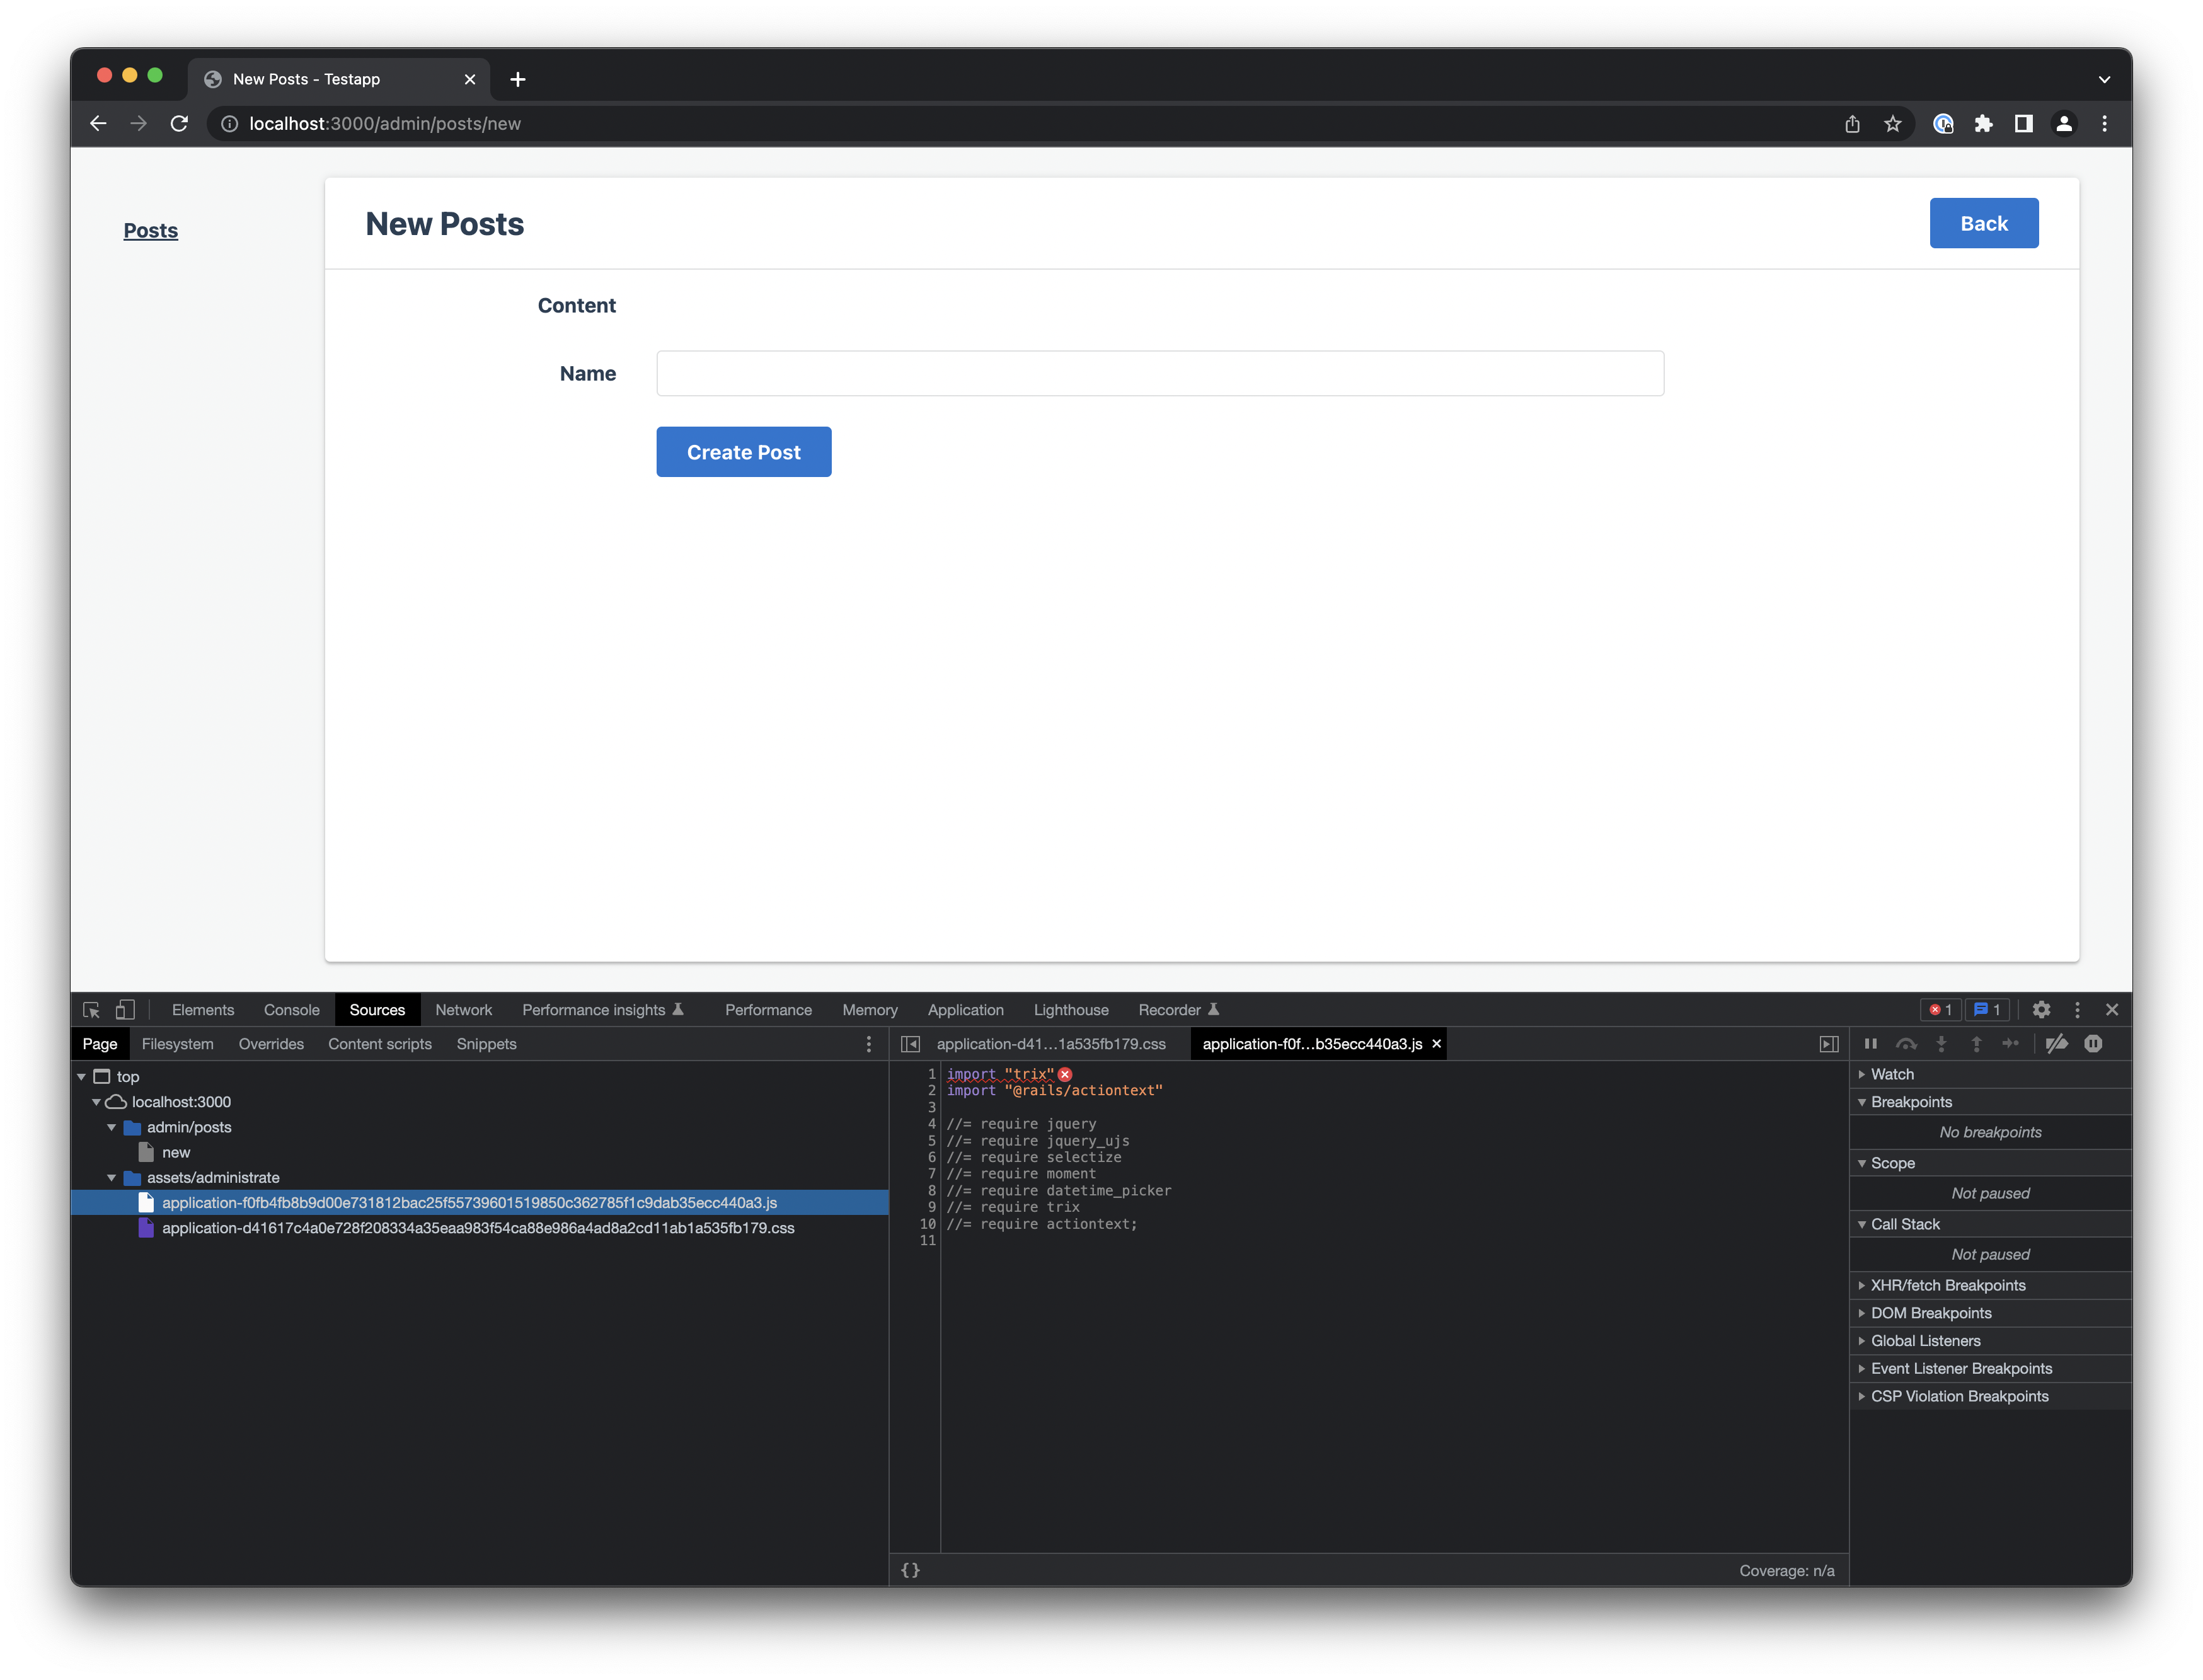The height and width of the screenshot is (1680, 2203).
Task: Expand XHR/fetch Breakpoints section
Action: [x=1947, y=1285]
